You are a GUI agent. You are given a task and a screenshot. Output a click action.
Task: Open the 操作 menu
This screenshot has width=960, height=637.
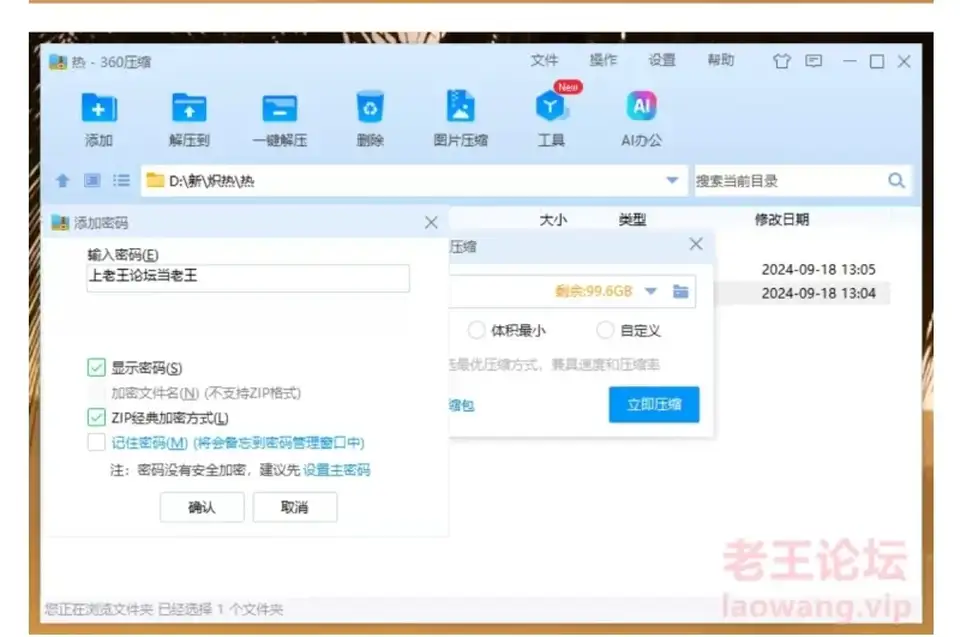603,60
